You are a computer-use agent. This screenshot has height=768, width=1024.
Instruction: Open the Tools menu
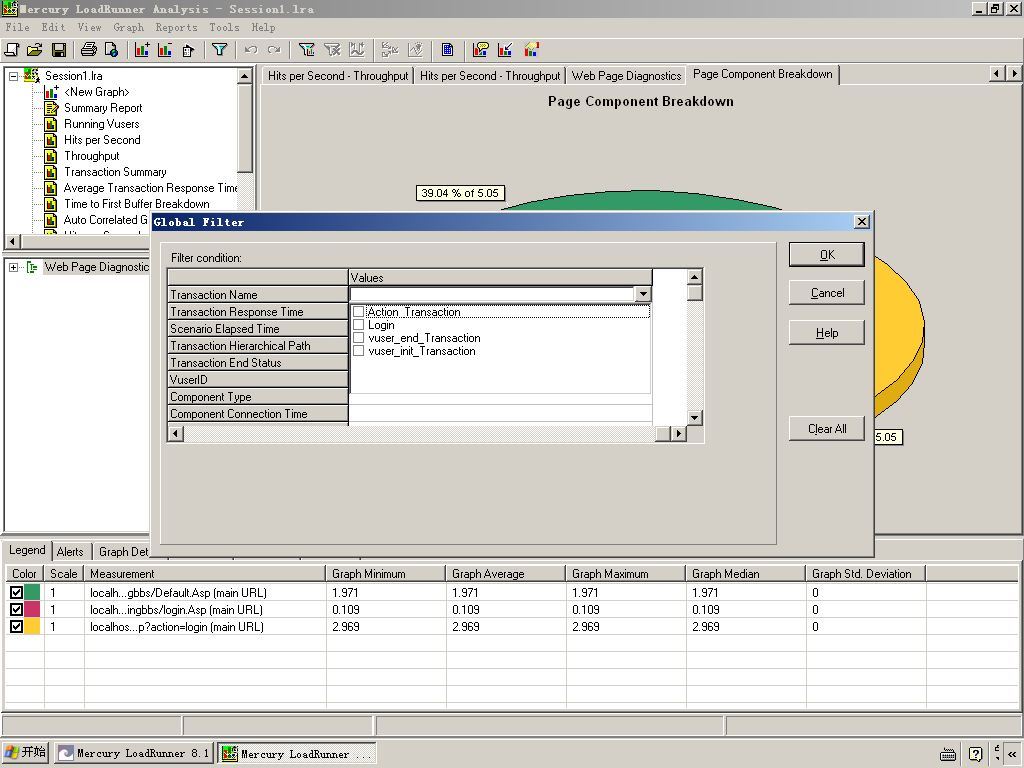224,27
